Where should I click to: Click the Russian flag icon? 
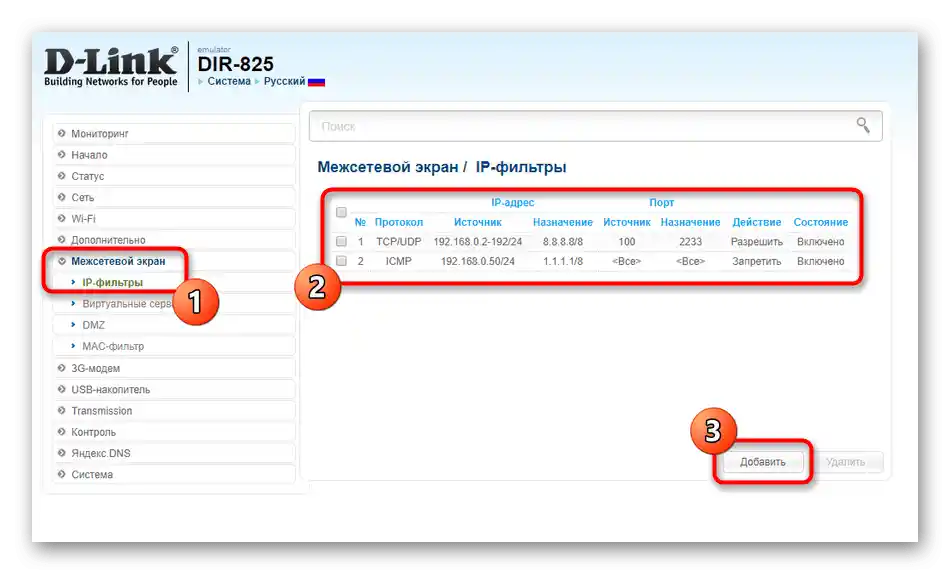coord(316,82)
